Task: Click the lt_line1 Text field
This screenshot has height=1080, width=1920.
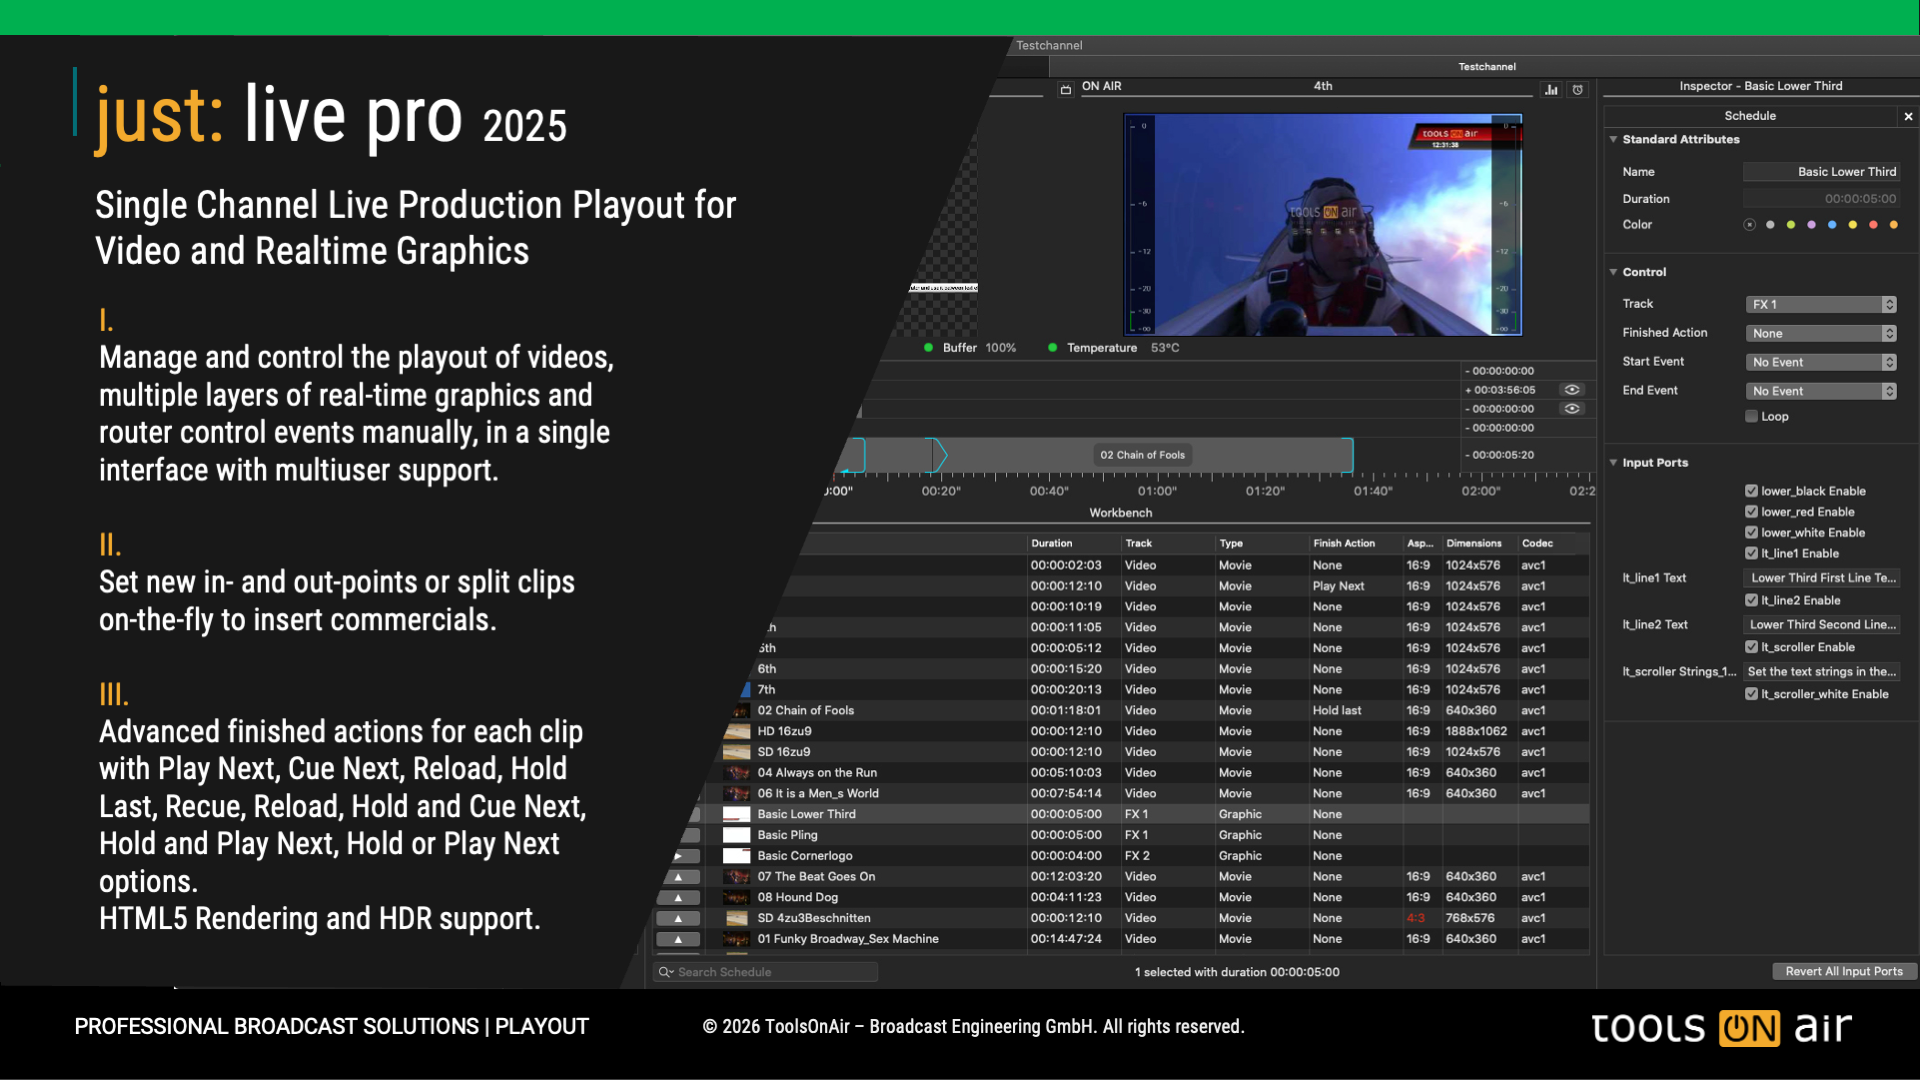Action: 1822,578
